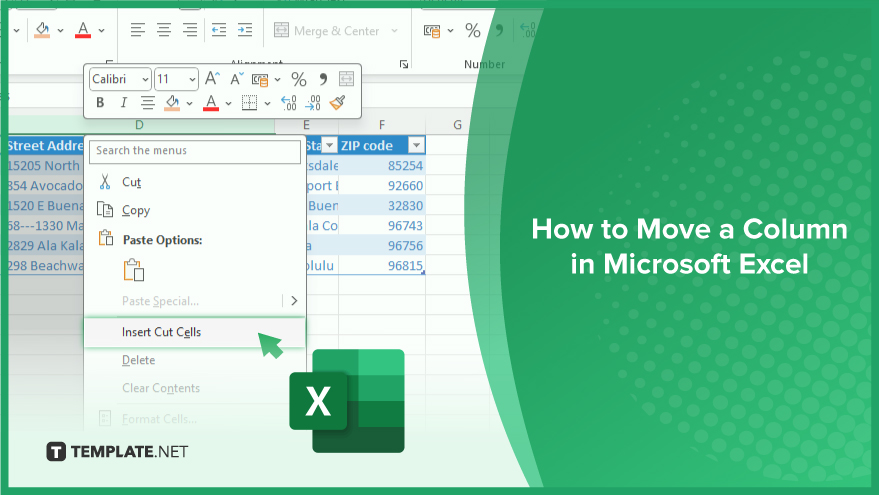Click the Merge & Center button
This screenshot has height=495, width=879.
[327, 31]
